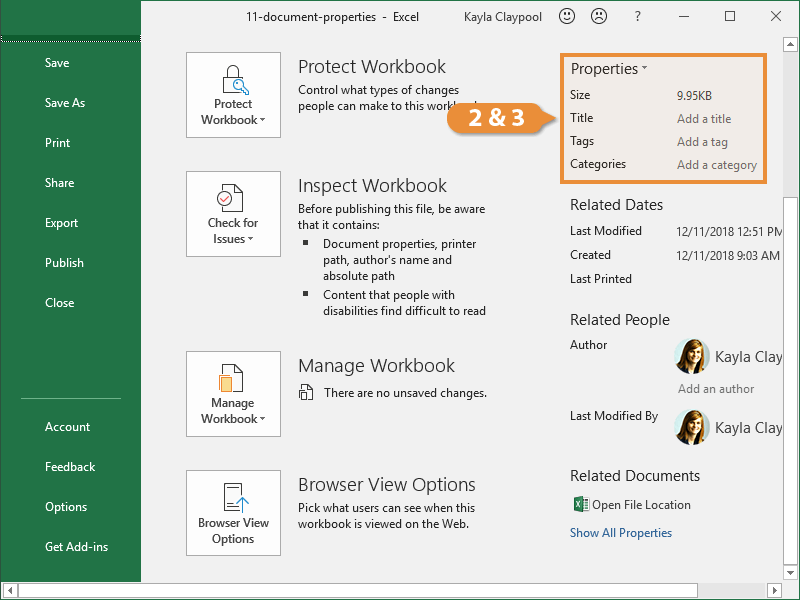This screenshot has width=800, height=600.
Task: Click the frowning face feedback icon
Action: tap(598, 16)
